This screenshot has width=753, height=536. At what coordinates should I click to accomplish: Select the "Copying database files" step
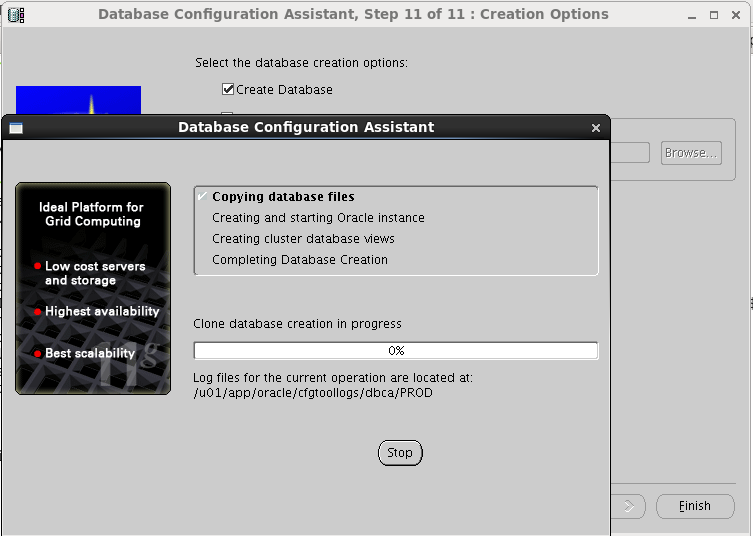(x=283, y=197)
